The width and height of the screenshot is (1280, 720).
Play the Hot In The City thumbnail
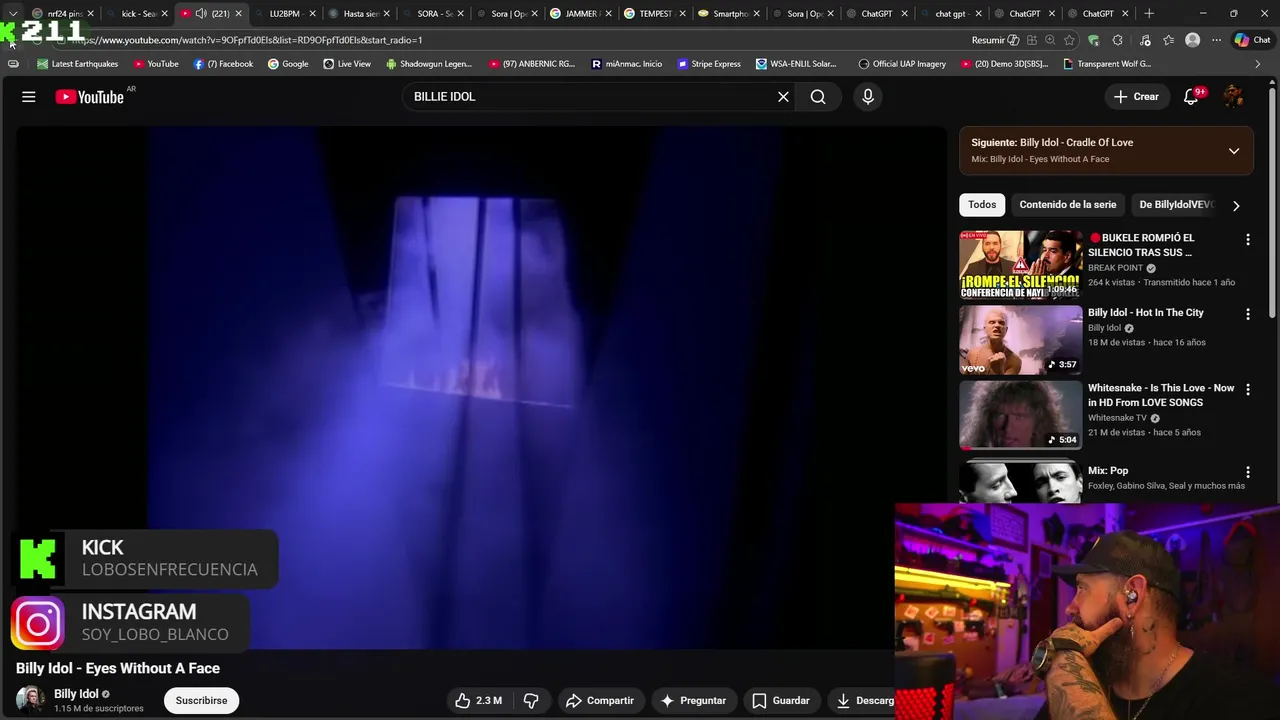[1020, 340]
